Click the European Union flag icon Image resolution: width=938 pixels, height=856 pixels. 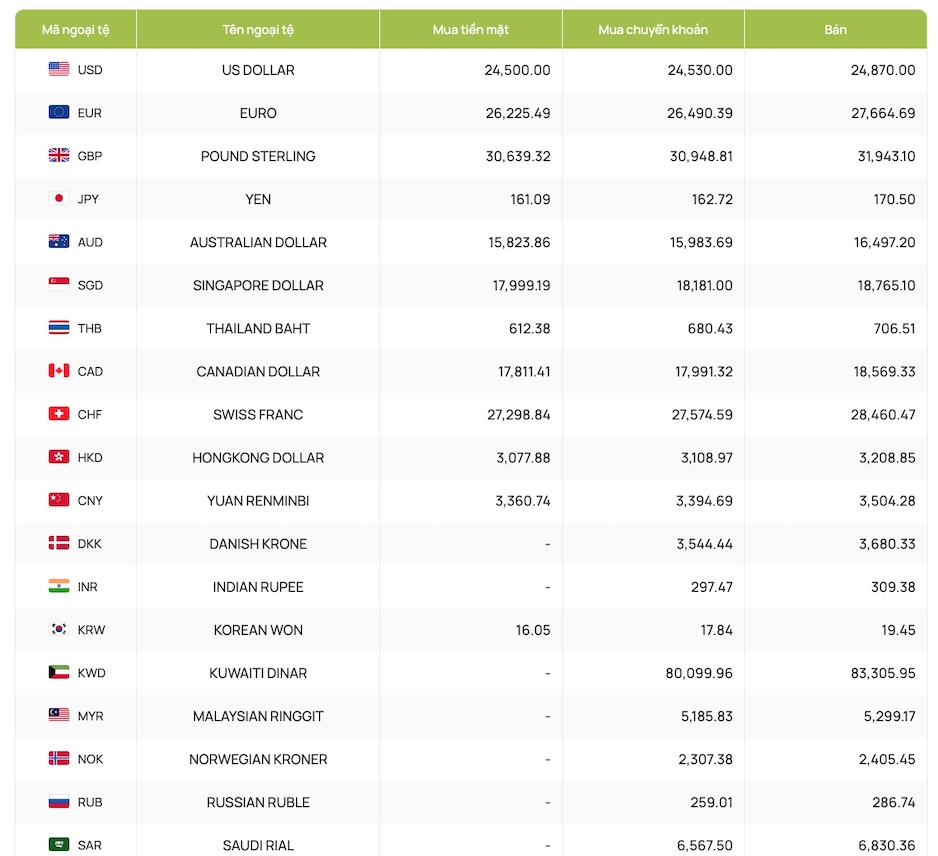pos(59,112)
